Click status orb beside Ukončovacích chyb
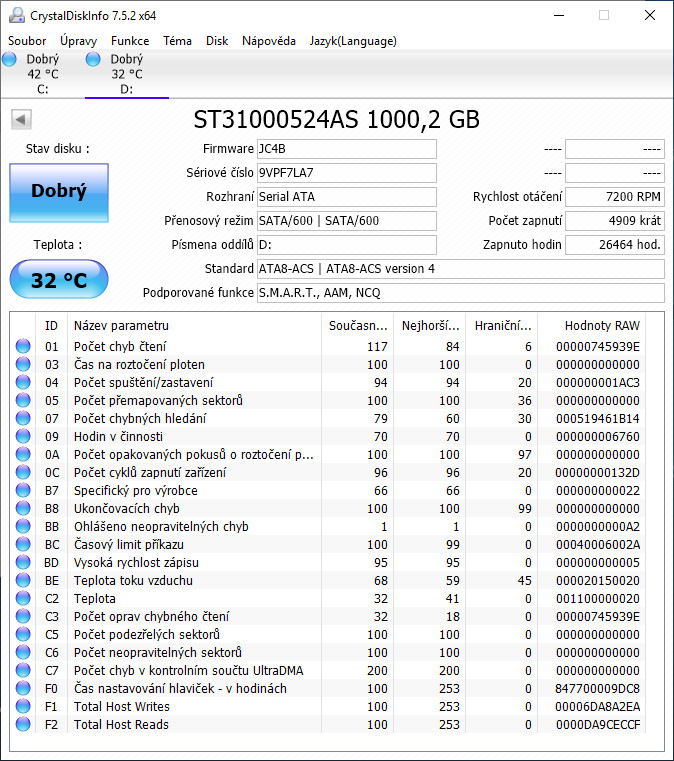Viewport: 674px width, 761px height. (23, 509)
